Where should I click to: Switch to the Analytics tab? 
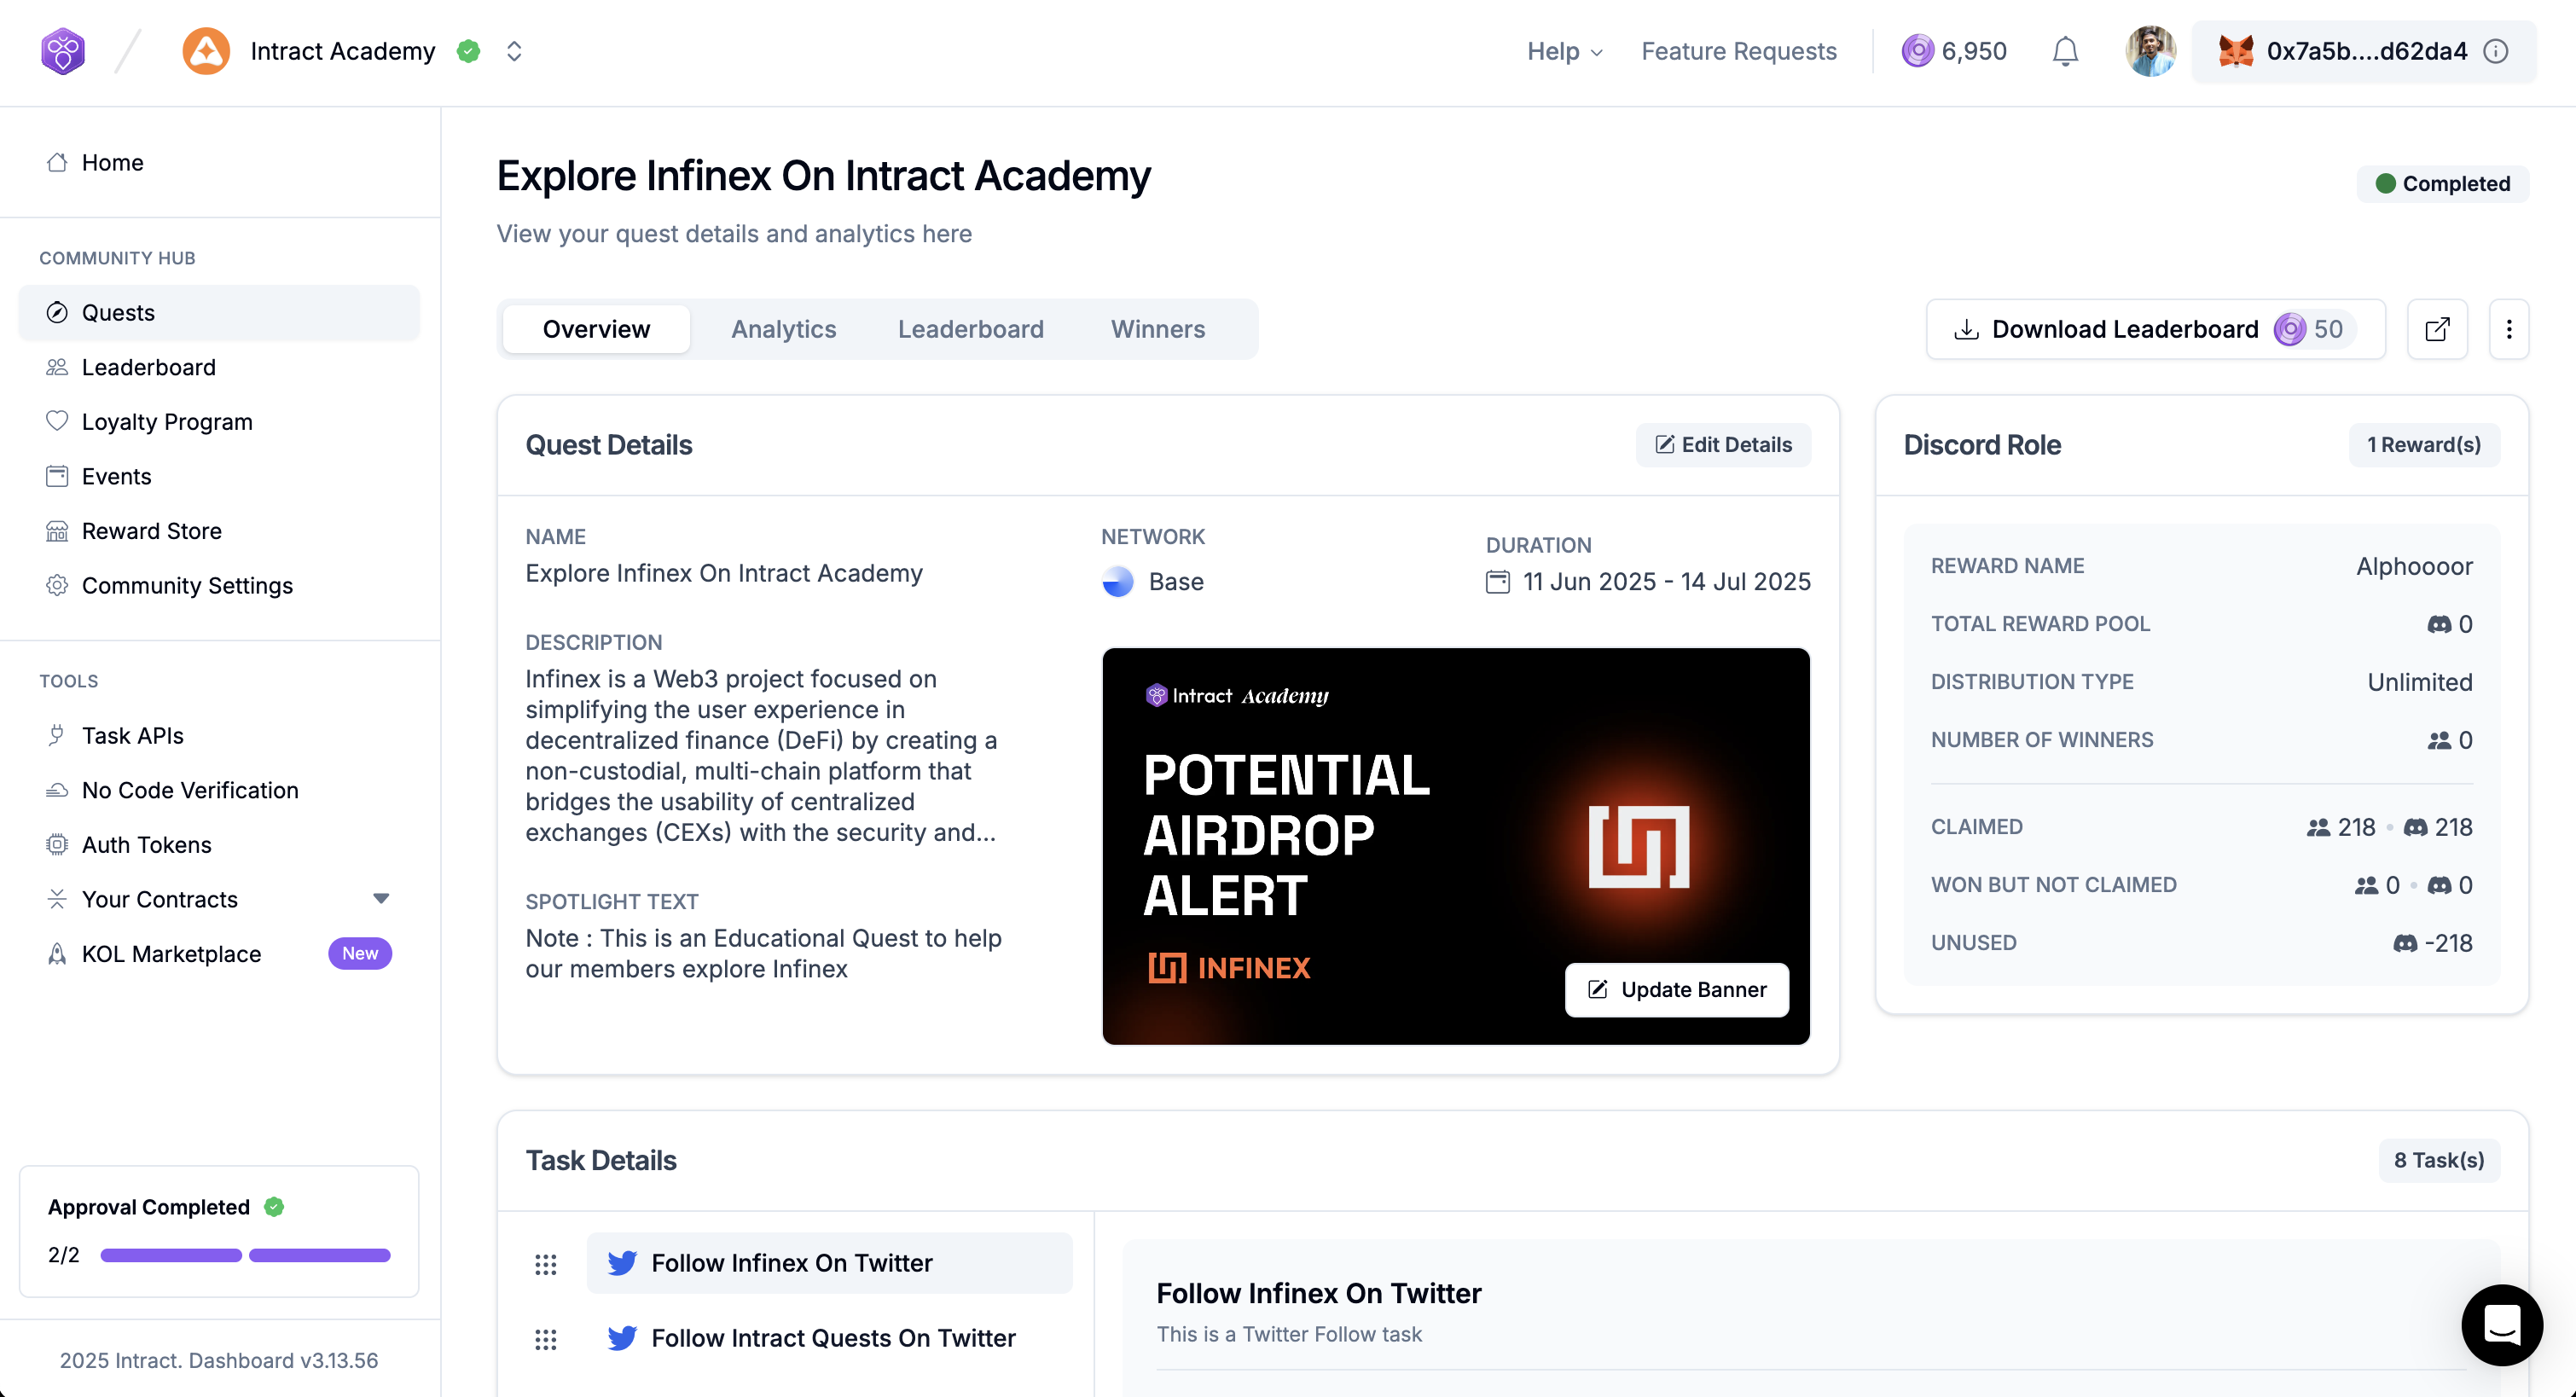coord(783,329)
